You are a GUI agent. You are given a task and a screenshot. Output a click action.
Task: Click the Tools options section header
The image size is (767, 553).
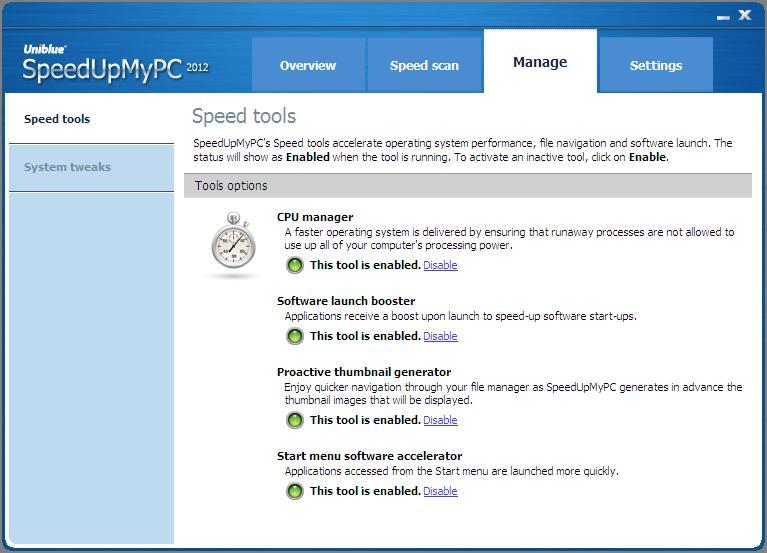point(468,185)
